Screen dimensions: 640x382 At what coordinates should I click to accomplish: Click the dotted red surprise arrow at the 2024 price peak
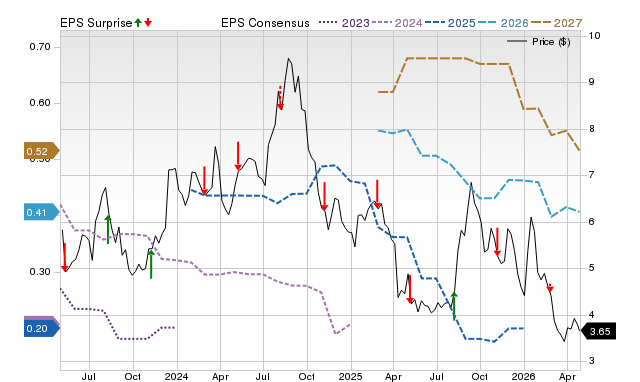280,98
